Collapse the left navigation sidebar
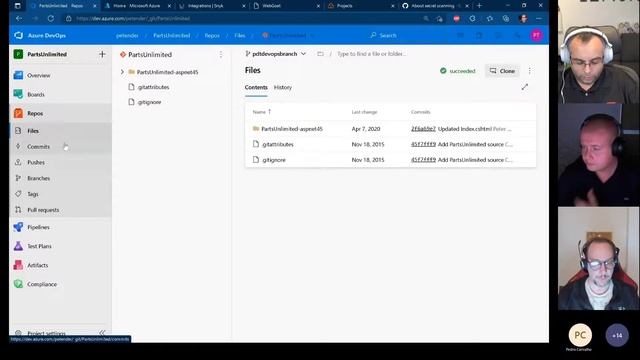 [x=102, y=333]
